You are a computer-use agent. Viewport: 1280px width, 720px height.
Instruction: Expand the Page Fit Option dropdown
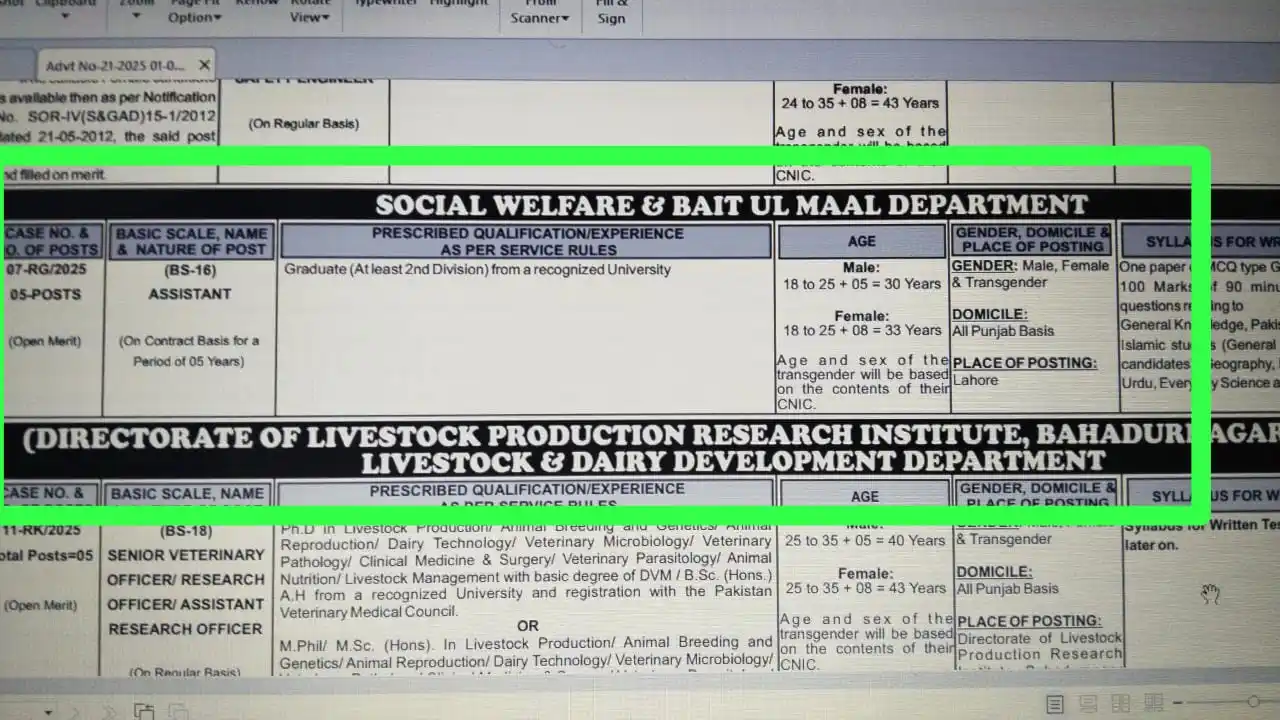(x=194, y=13)
